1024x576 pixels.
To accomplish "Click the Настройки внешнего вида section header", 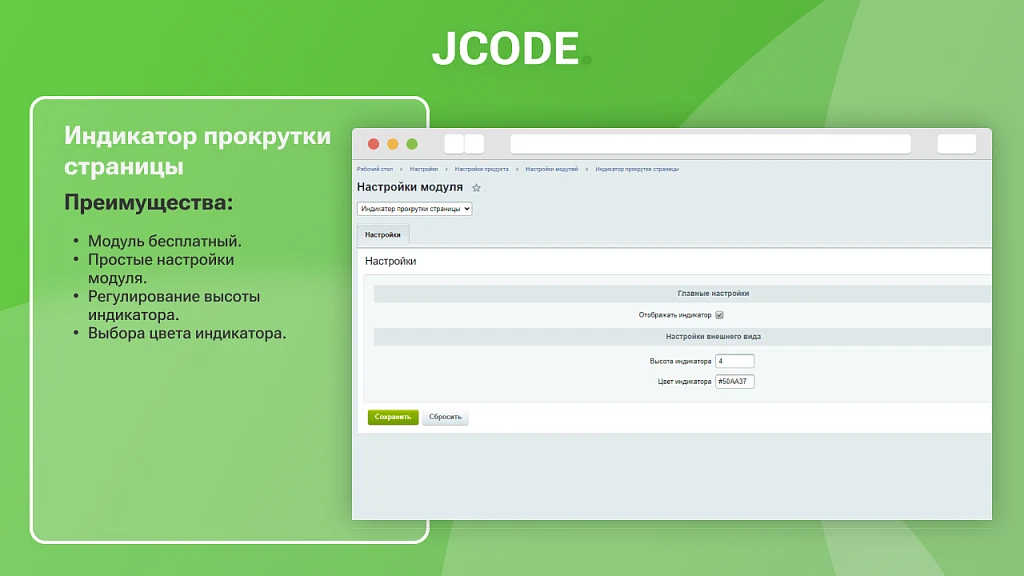I will [x=682, y=336].
